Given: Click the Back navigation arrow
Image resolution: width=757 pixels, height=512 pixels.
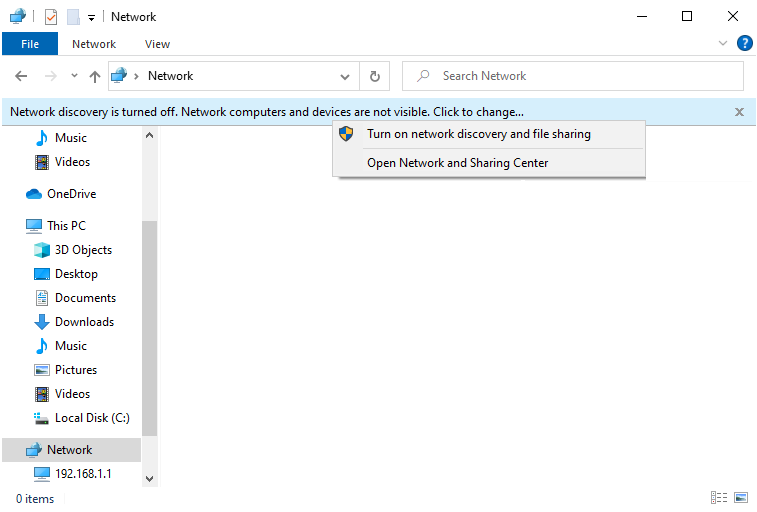Looking at the screenshot, I should (21, 76).
